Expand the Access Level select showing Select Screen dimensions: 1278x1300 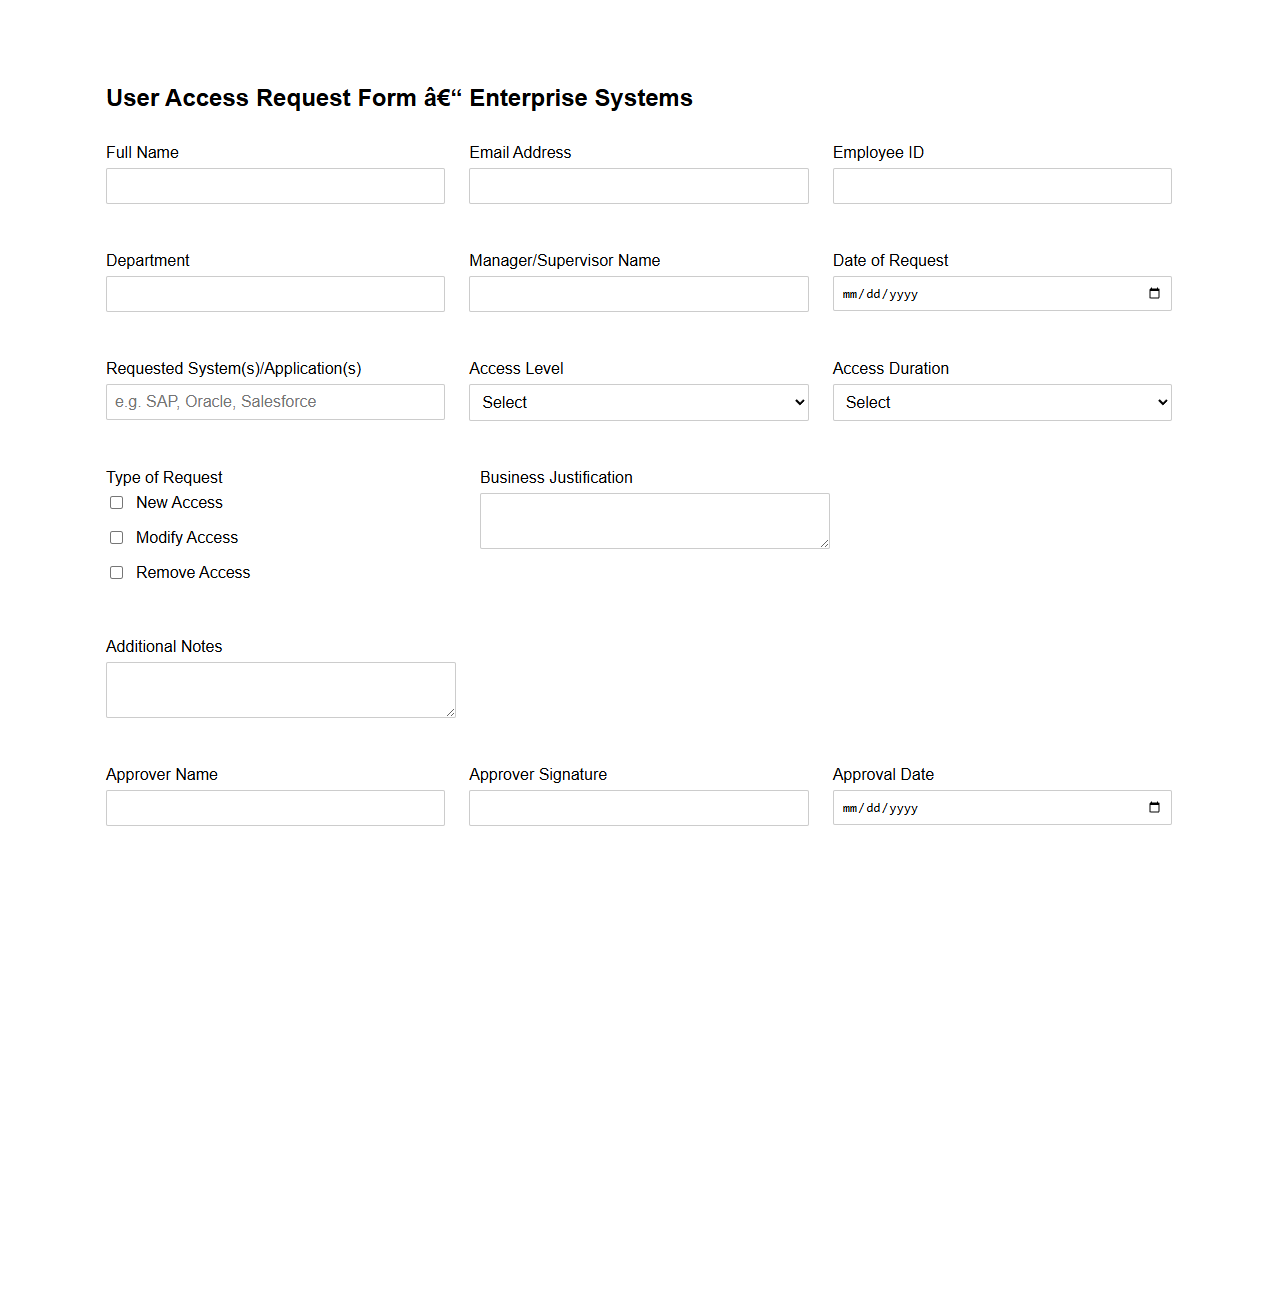click(638, 402)
